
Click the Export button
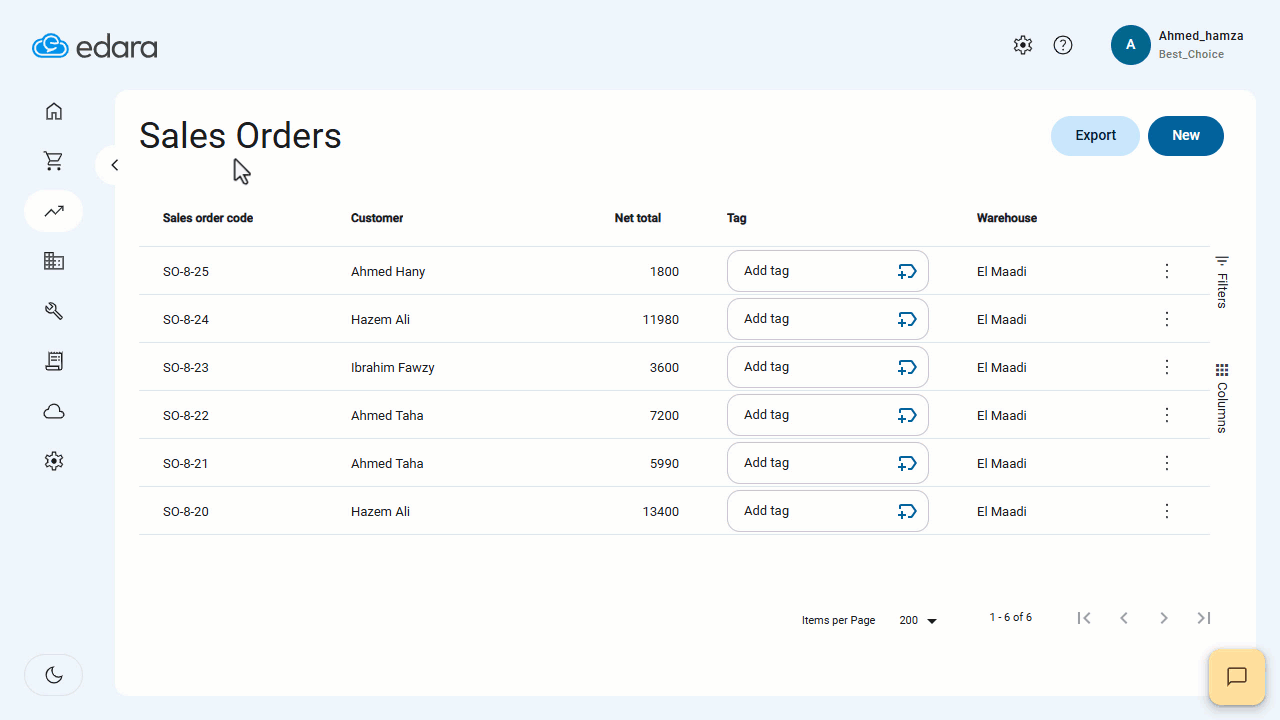[1095, 136]
